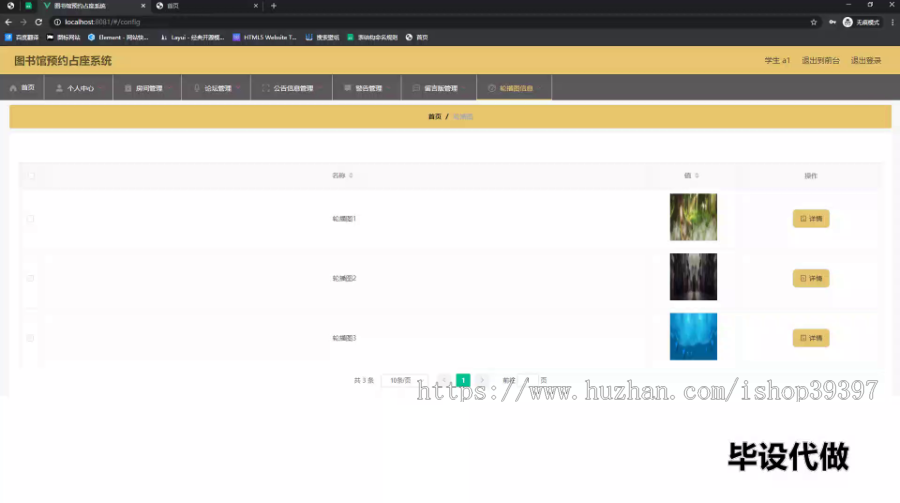Select page 1 in pagination
Viewport: 900px width, 503px height.
(x=463, y=380)
